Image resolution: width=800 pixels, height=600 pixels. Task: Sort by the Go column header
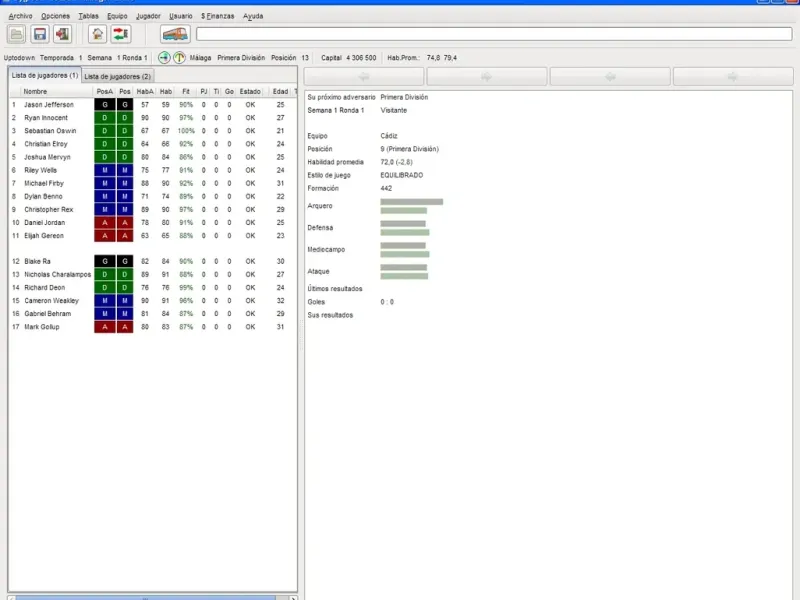click(x=229, y=92)
